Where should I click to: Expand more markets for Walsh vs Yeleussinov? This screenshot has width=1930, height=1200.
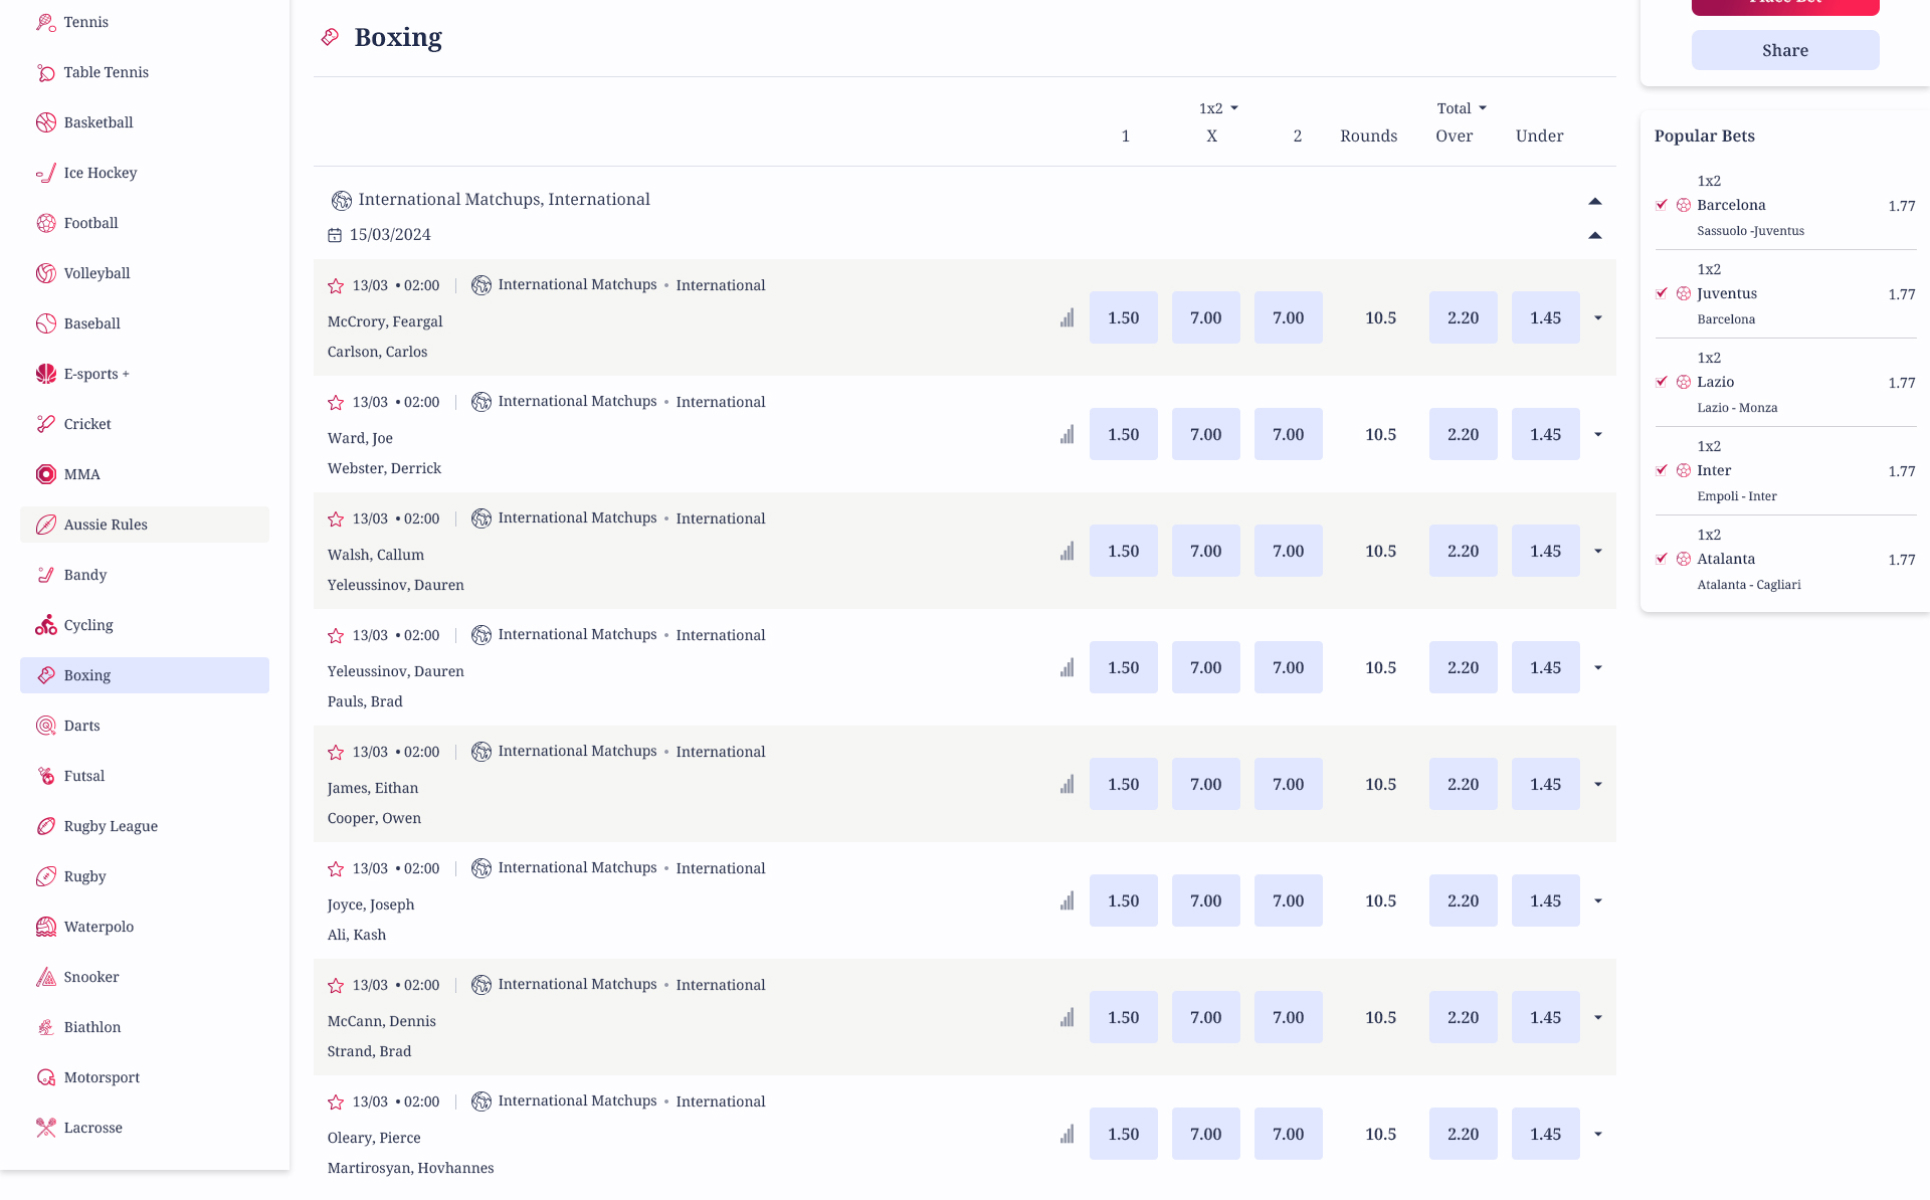click(1598, 551)
